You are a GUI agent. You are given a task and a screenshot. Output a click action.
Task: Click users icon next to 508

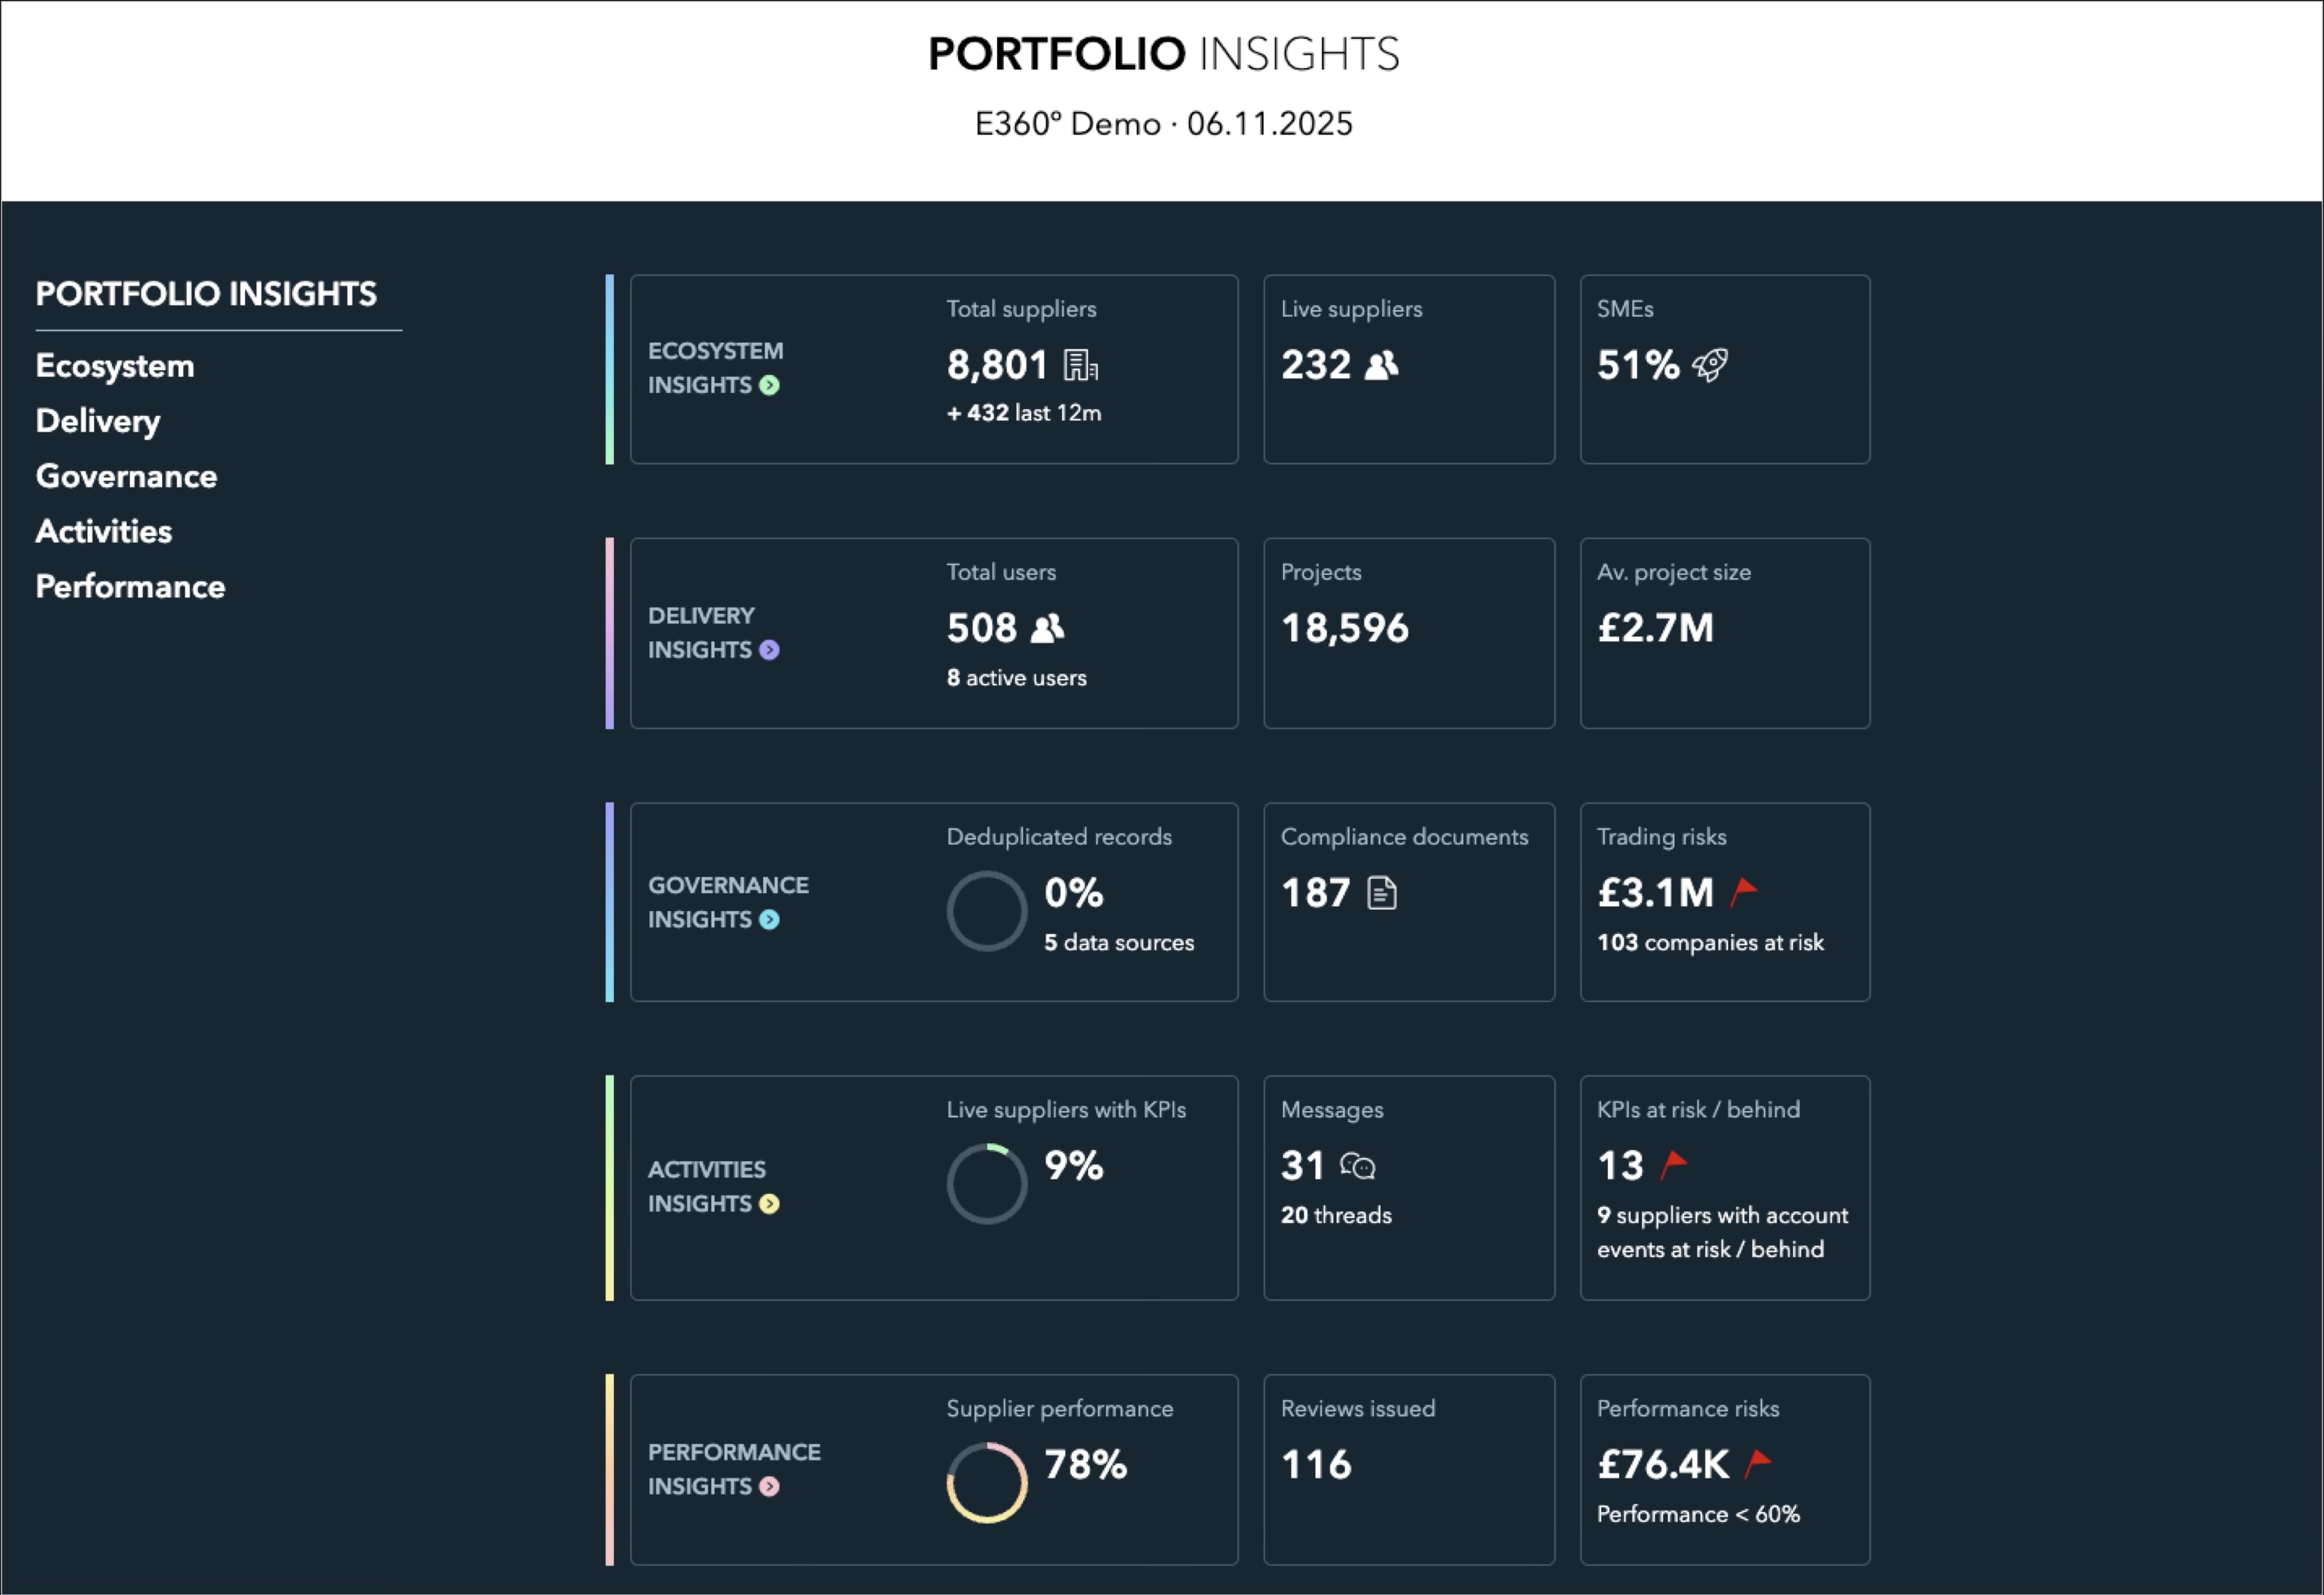point(1047,629)
